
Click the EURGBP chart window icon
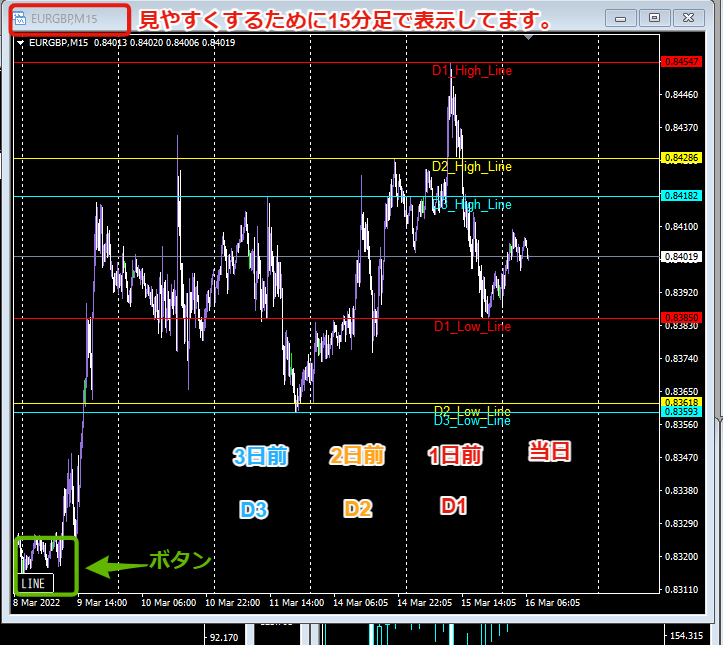(19, 19)
